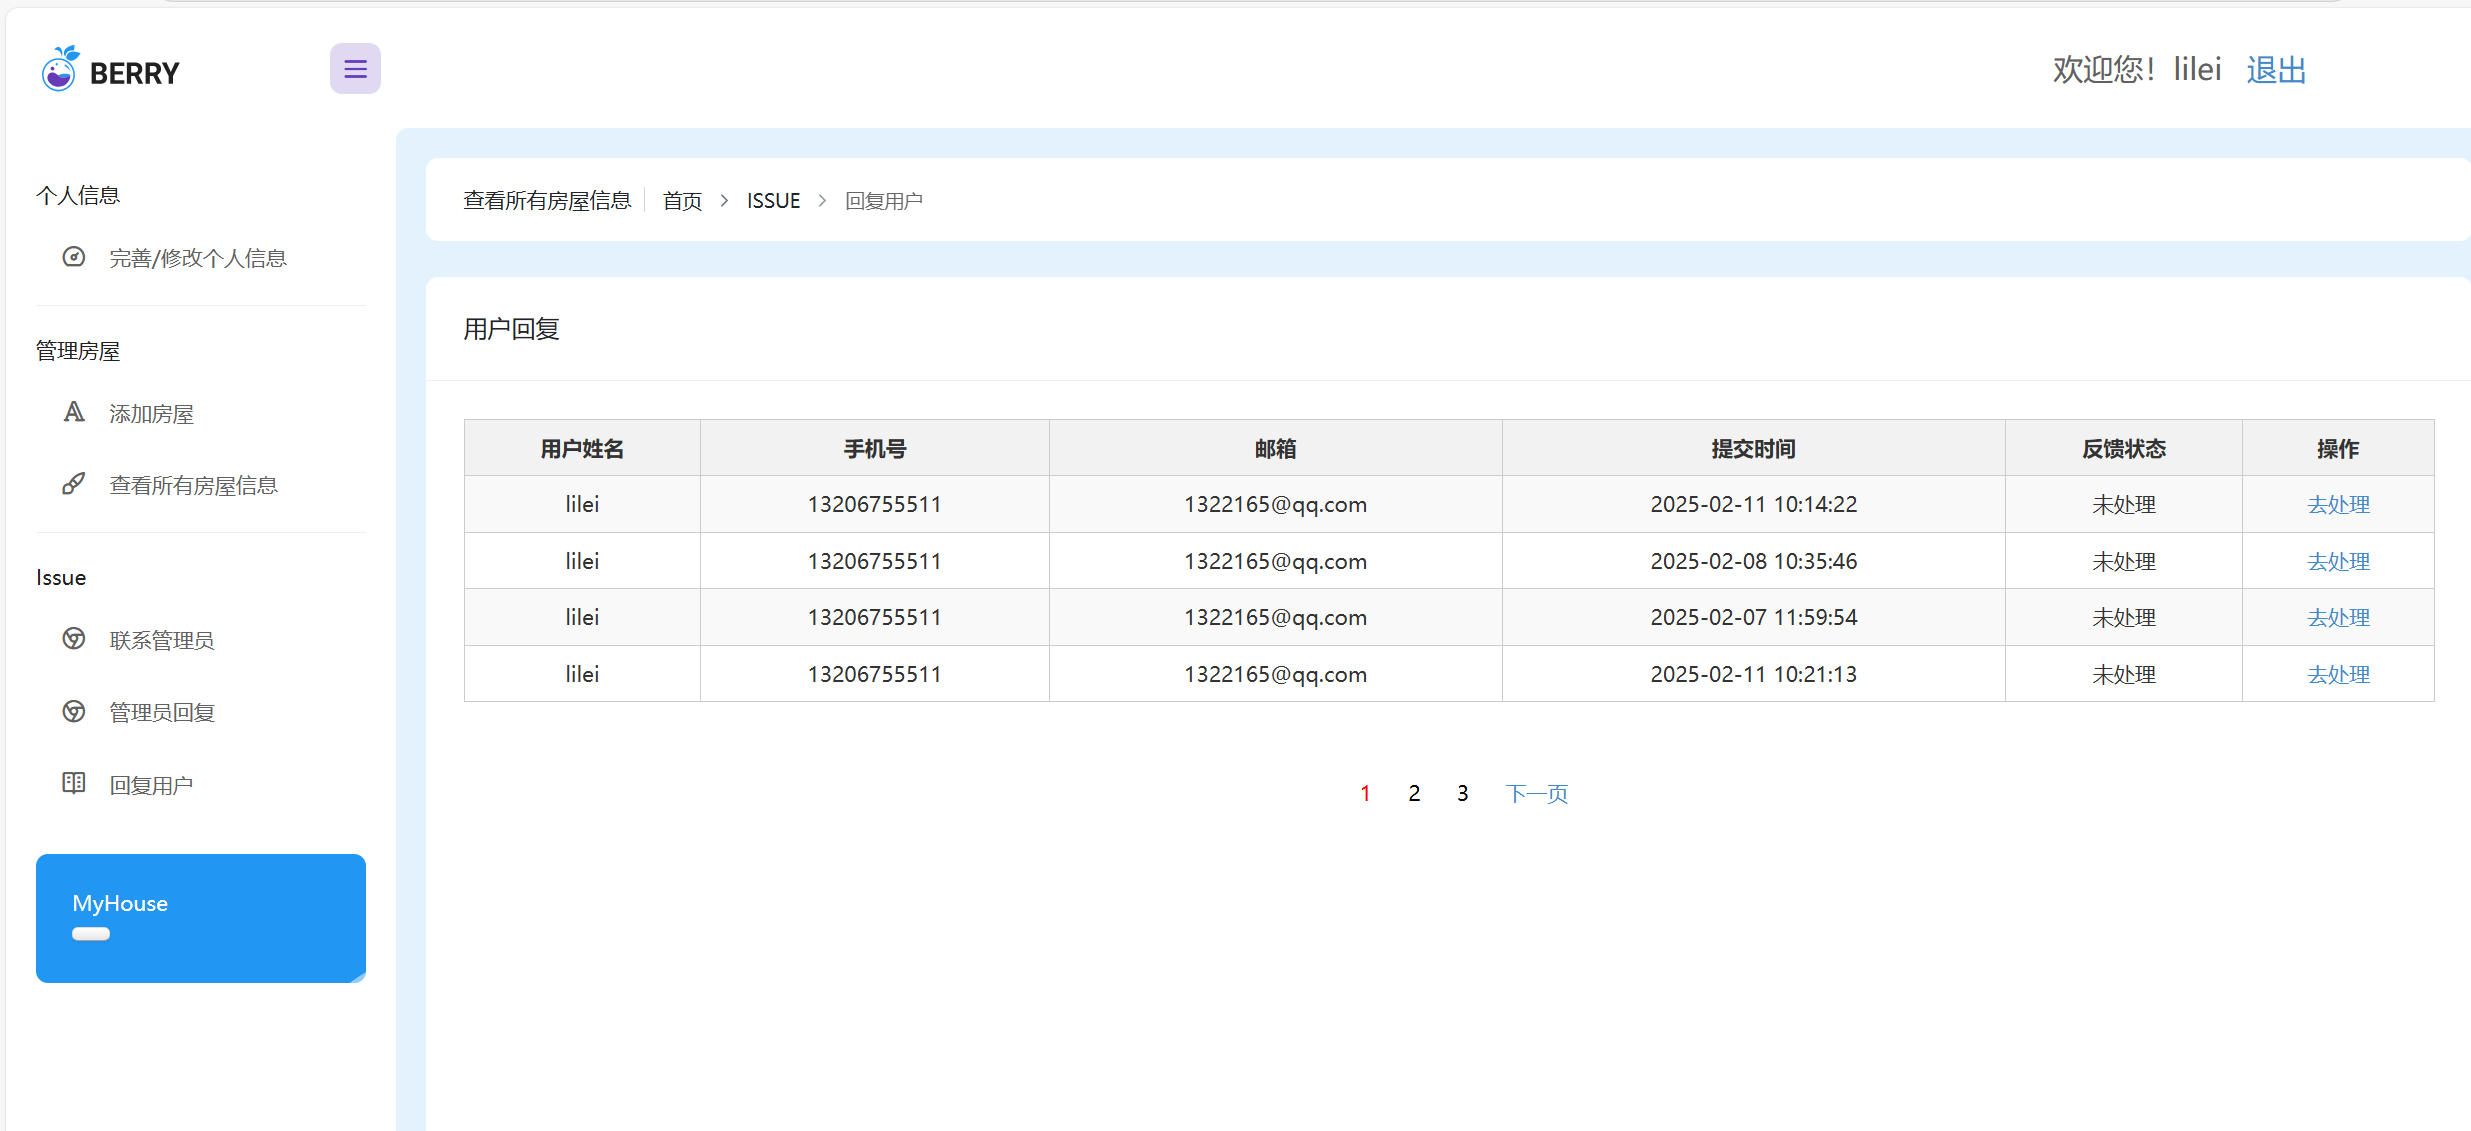
Task: Click the 退出 logout link
Action: pos(2275,70)
